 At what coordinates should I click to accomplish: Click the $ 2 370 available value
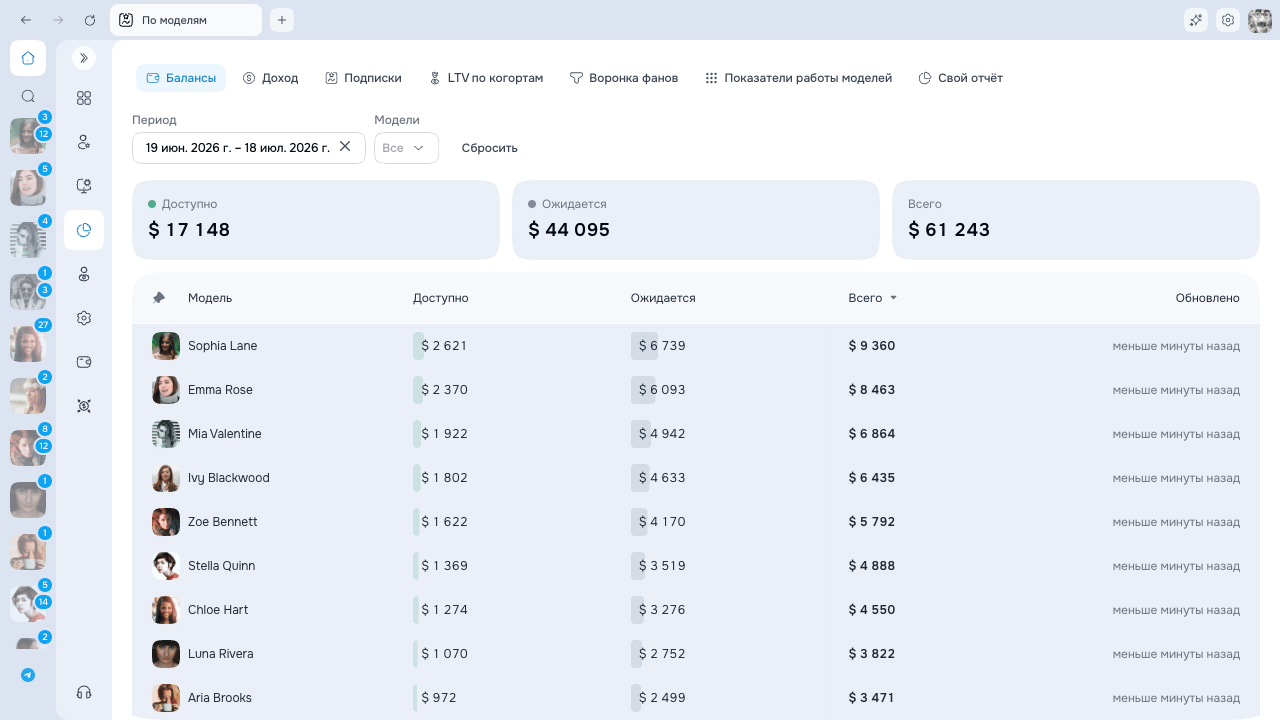[444, 390]
